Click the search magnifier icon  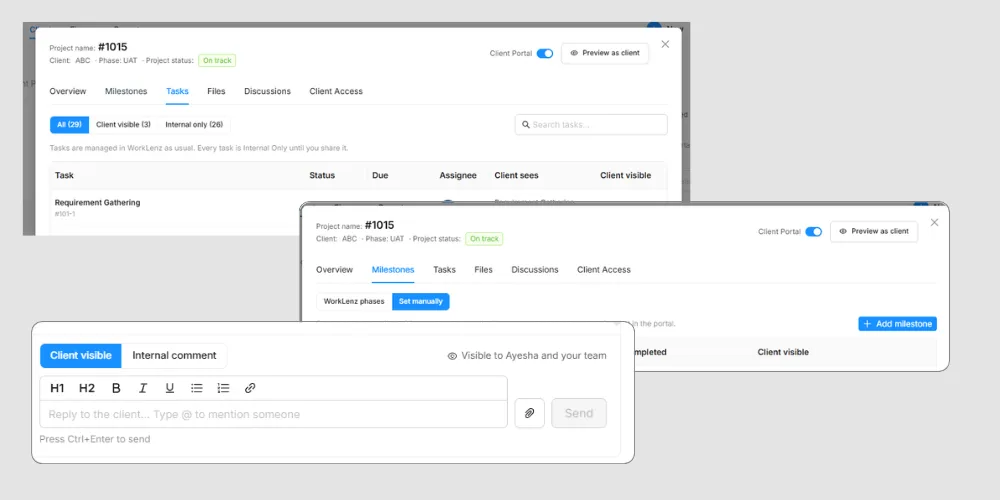(526, 124)
